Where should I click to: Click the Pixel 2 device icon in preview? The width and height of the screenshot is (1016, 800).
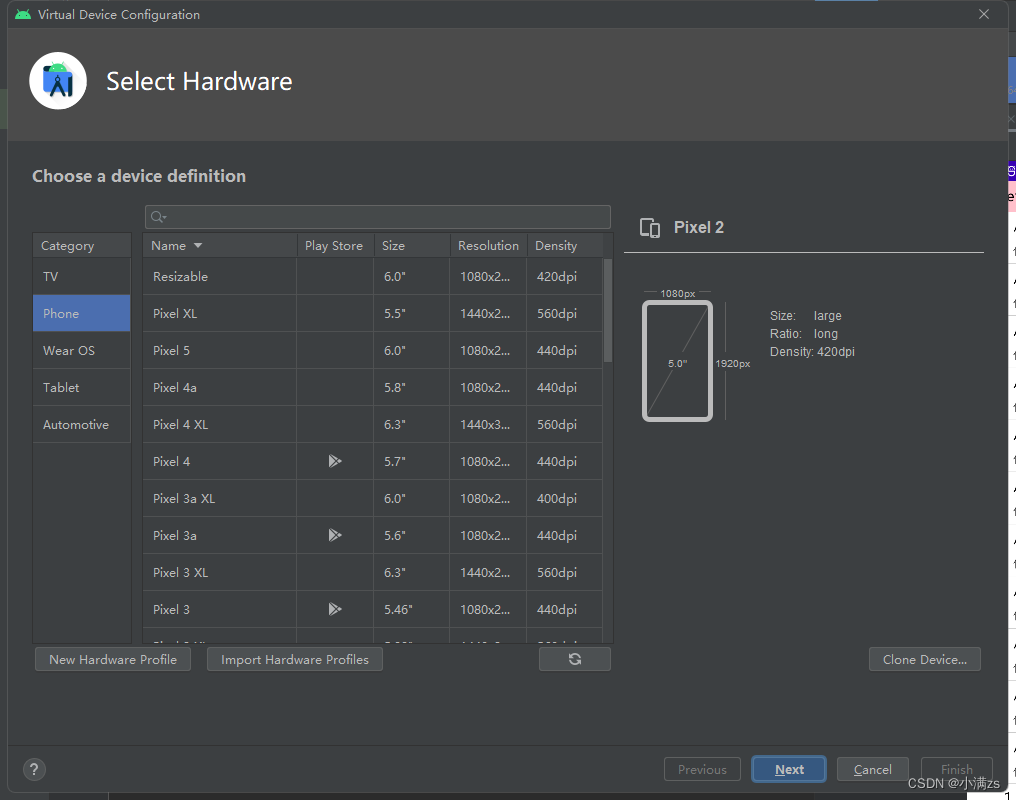click(650, 228)
